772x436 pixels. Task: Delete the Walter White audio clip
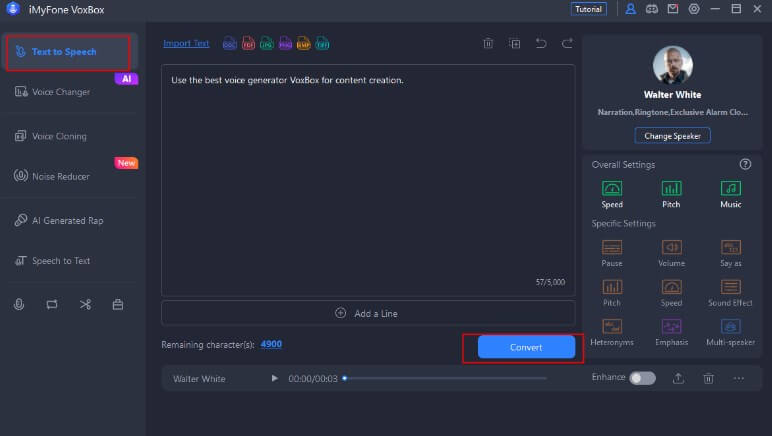tap(708, 378)
